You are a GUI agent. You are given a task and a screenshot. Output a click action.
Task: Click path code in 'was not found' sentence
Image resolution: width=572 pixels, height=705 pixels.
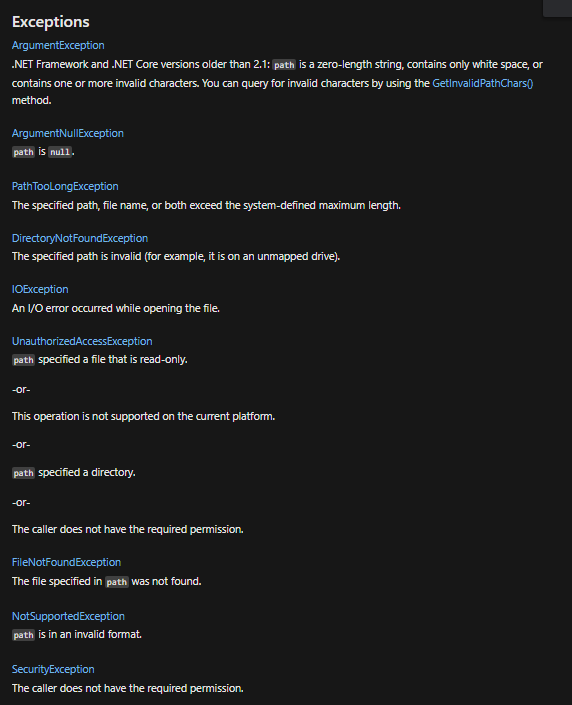click(x=116, y=582)
